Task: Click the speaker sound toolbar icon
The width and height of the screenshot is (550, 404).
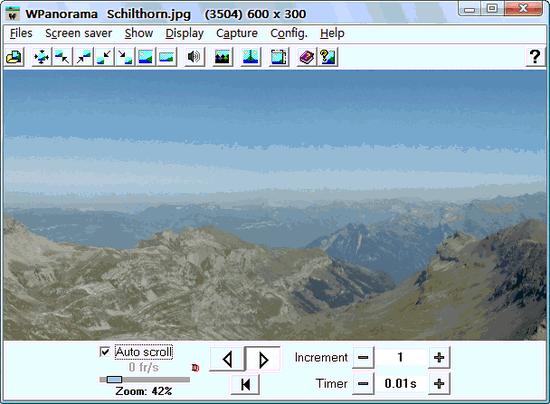Action: click(x=194, y=56)
